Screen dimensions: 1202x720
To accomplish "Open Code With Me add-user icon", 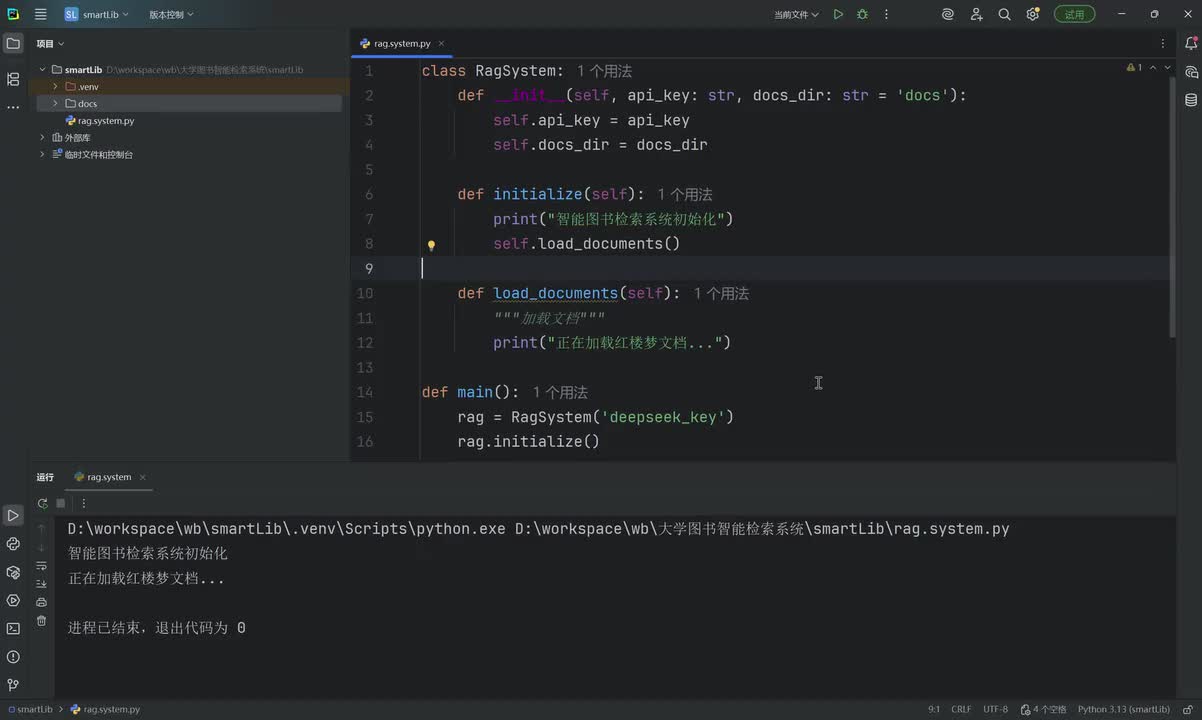I will click(x=977, y=14).
